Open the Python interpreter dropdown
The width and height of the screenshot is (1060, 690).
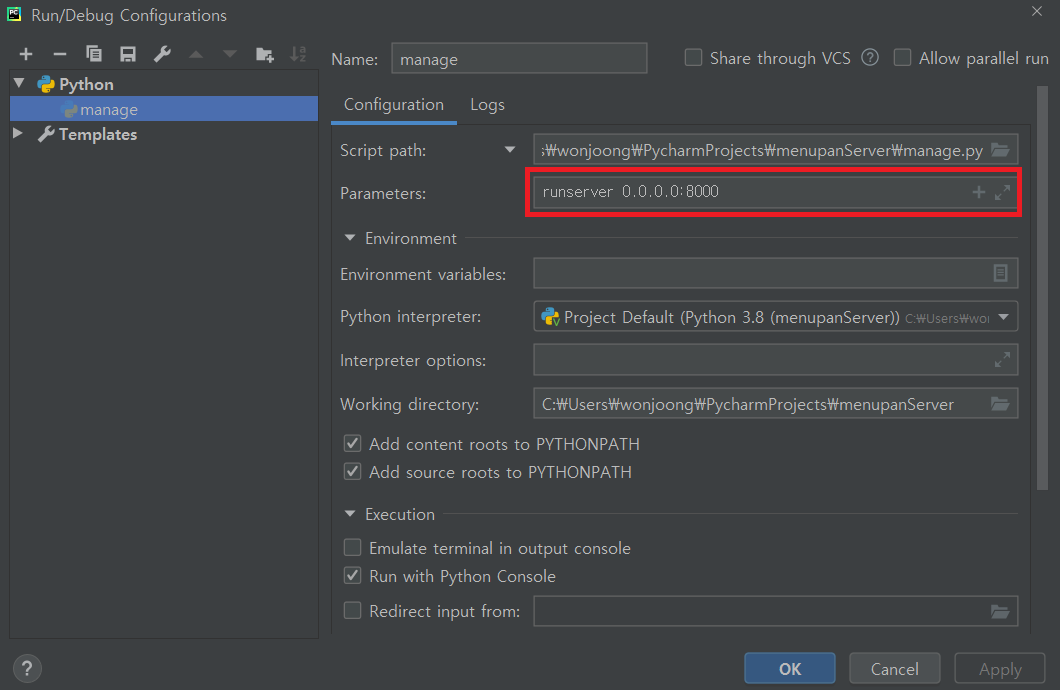click(1004, 317)
